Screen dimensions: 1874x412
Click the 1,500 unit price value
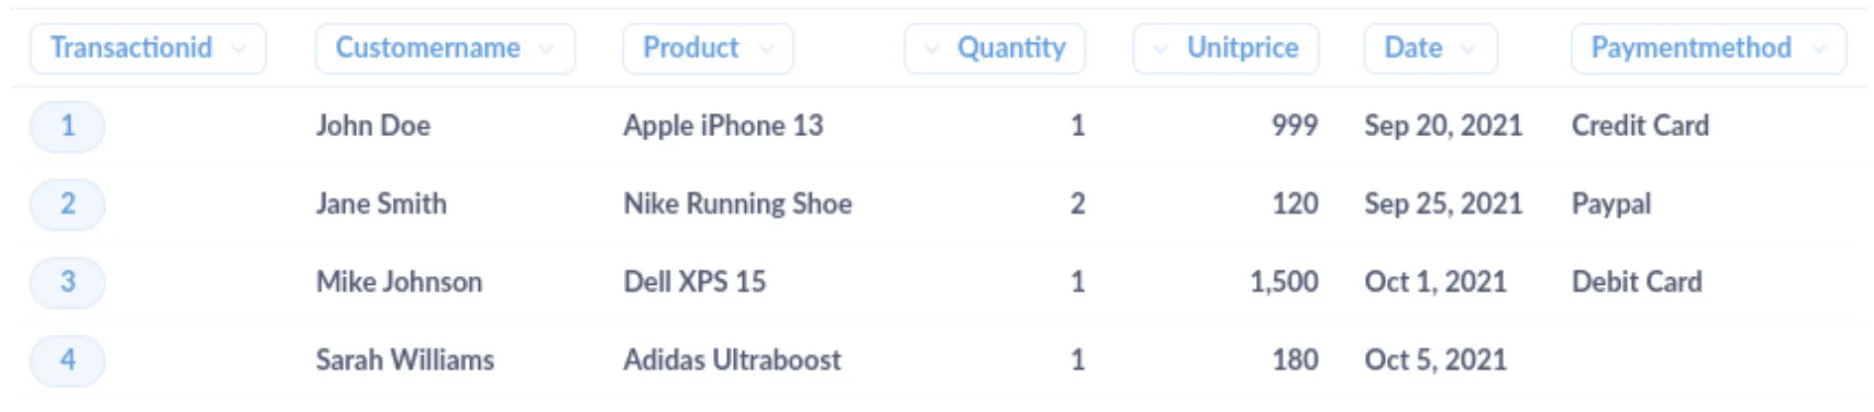point(1283,282)
